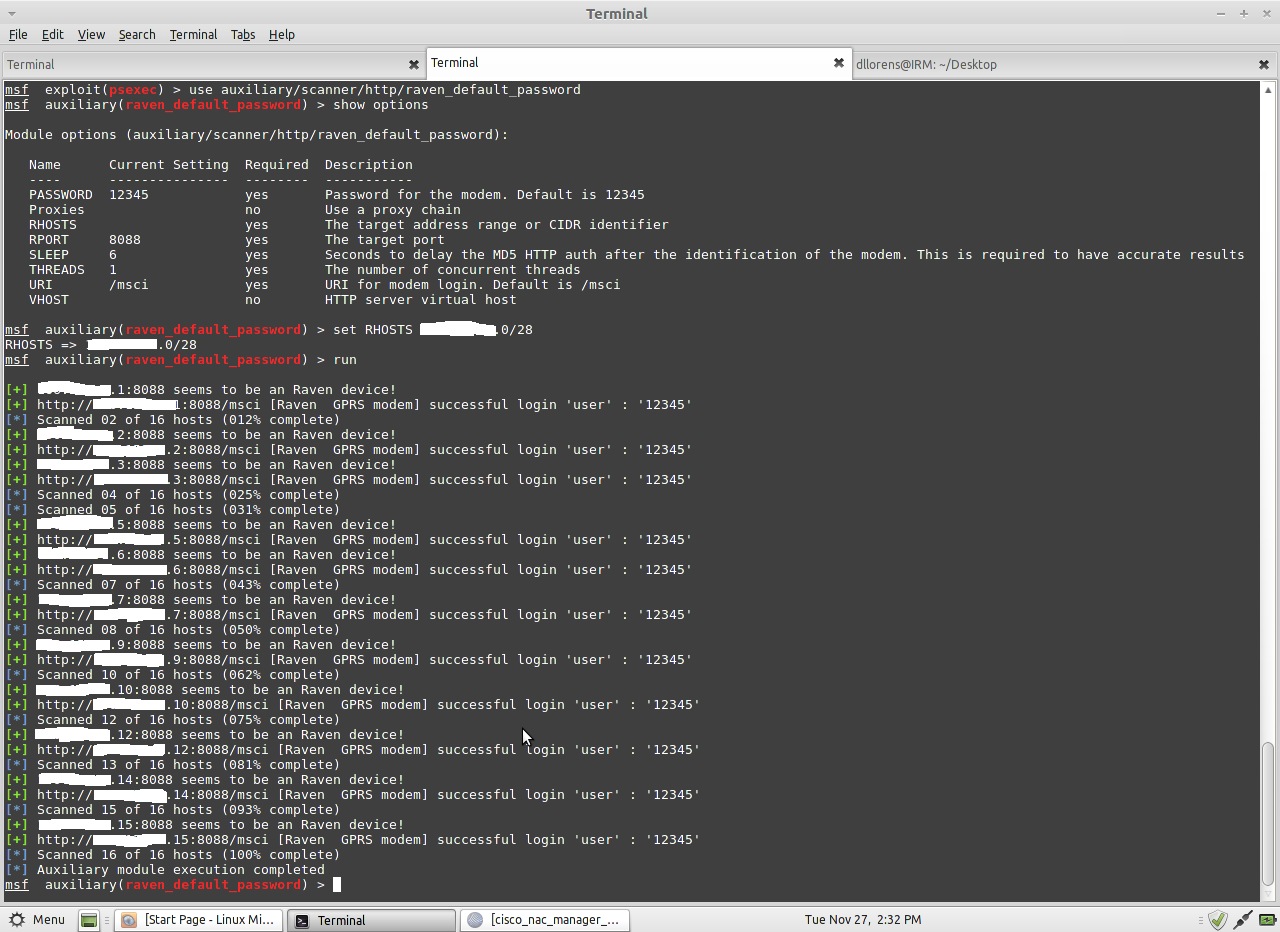Viewport: 1280px width, 932px height.
Task: Select the Terminal taskbar button
Action: (x=371, y=920)
